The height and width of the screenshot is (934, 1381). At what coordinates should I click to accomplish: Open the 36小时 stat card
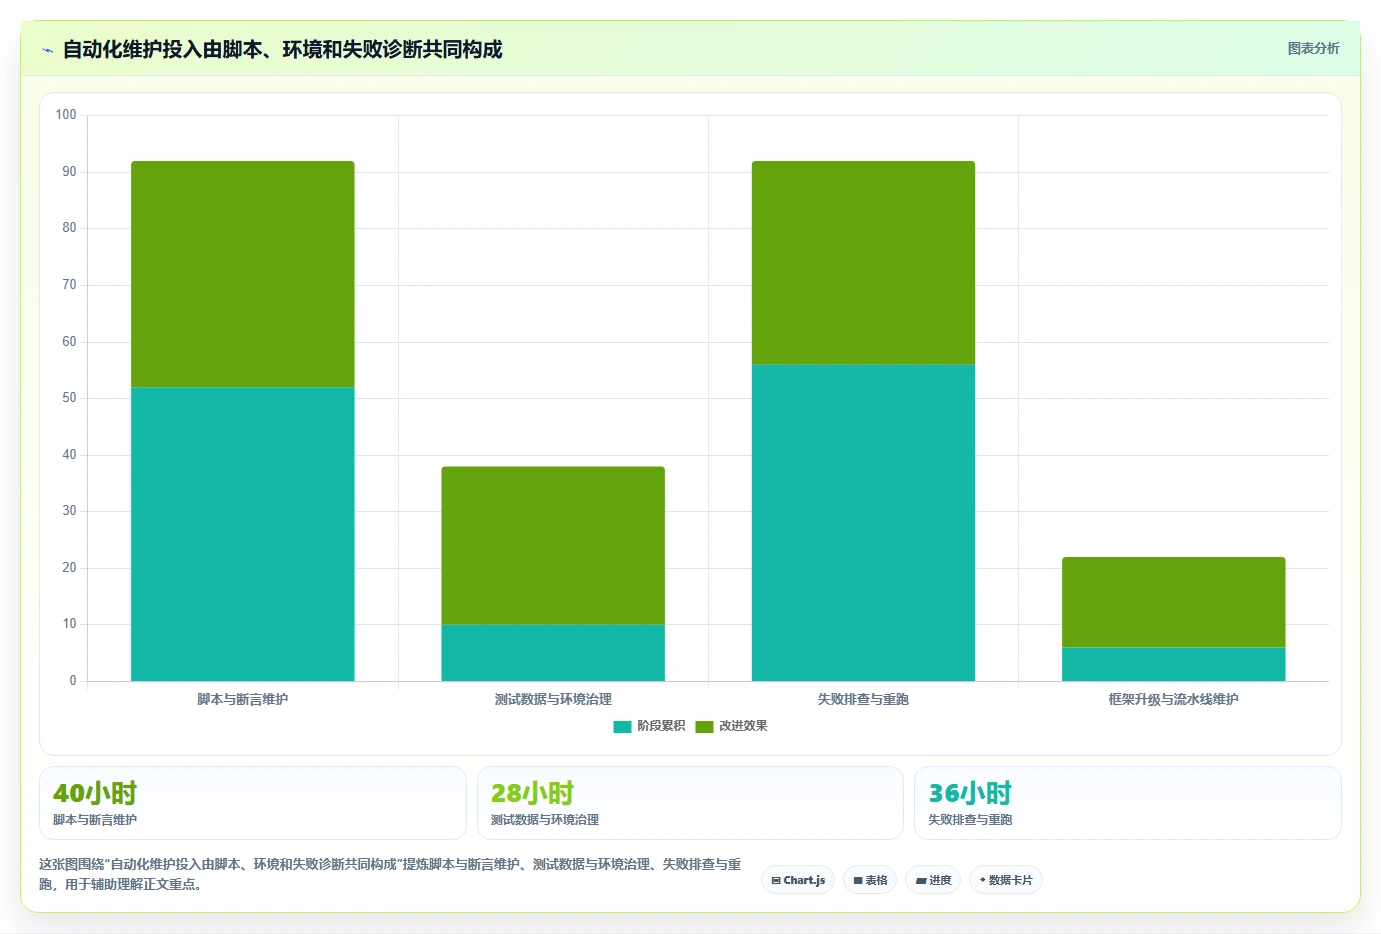pos(1128,803)
